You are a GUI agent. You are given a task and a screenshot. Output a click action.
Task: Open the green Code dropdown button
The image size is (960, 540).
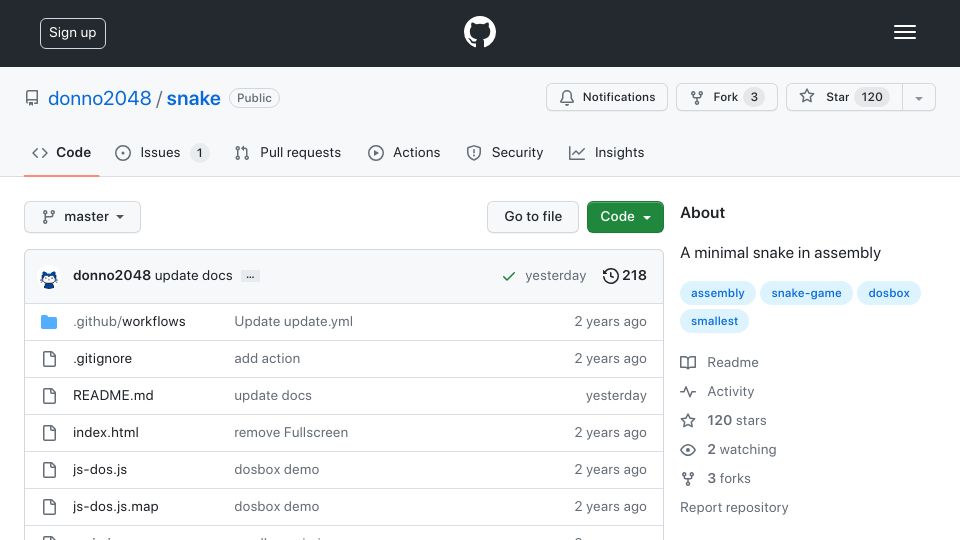tap(625, 217)
